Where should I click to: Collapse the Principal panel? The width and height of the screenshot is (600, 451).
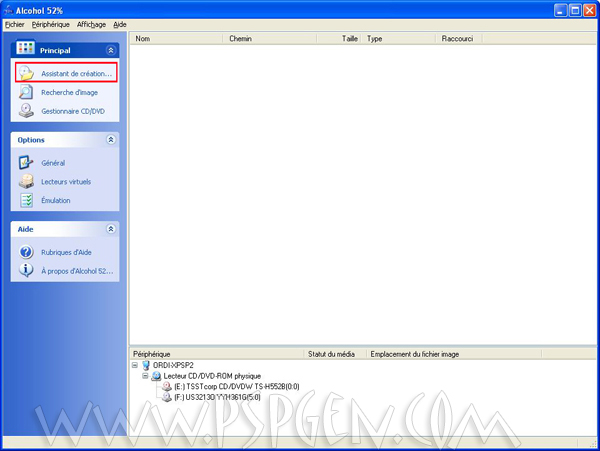(x=111, y=50)
